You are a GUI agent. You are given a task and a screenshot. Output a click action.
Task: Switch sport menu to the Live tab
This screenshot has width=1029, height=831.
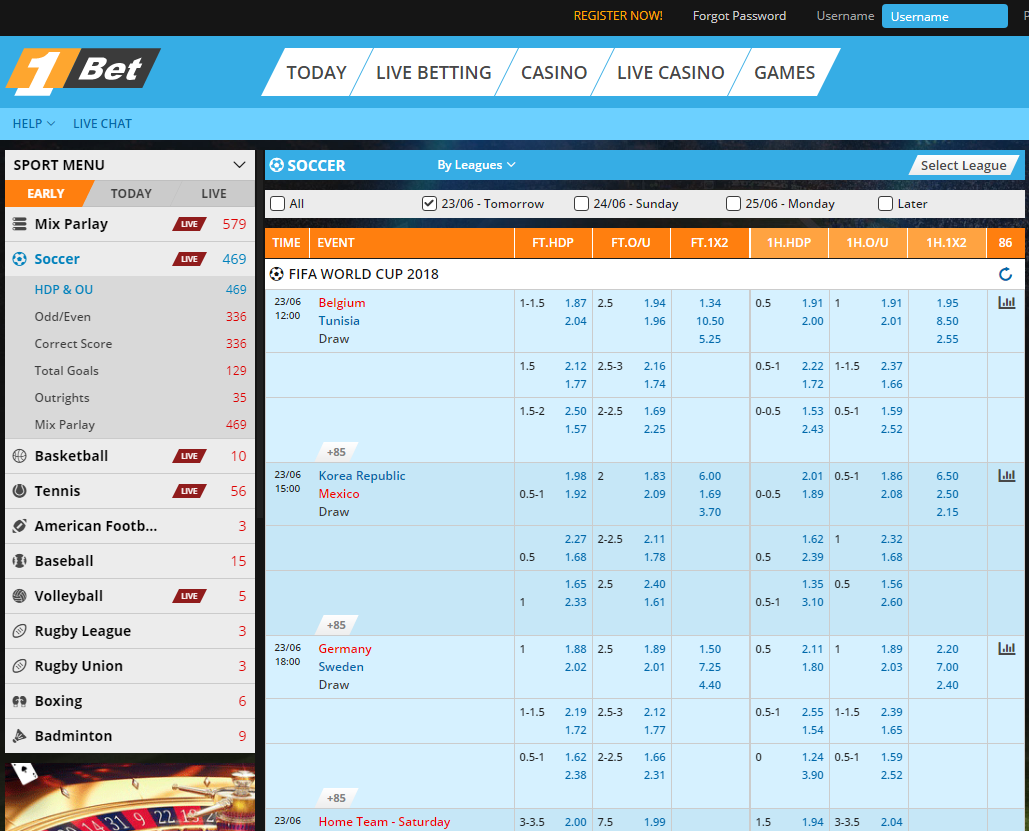tap(214, 194)
